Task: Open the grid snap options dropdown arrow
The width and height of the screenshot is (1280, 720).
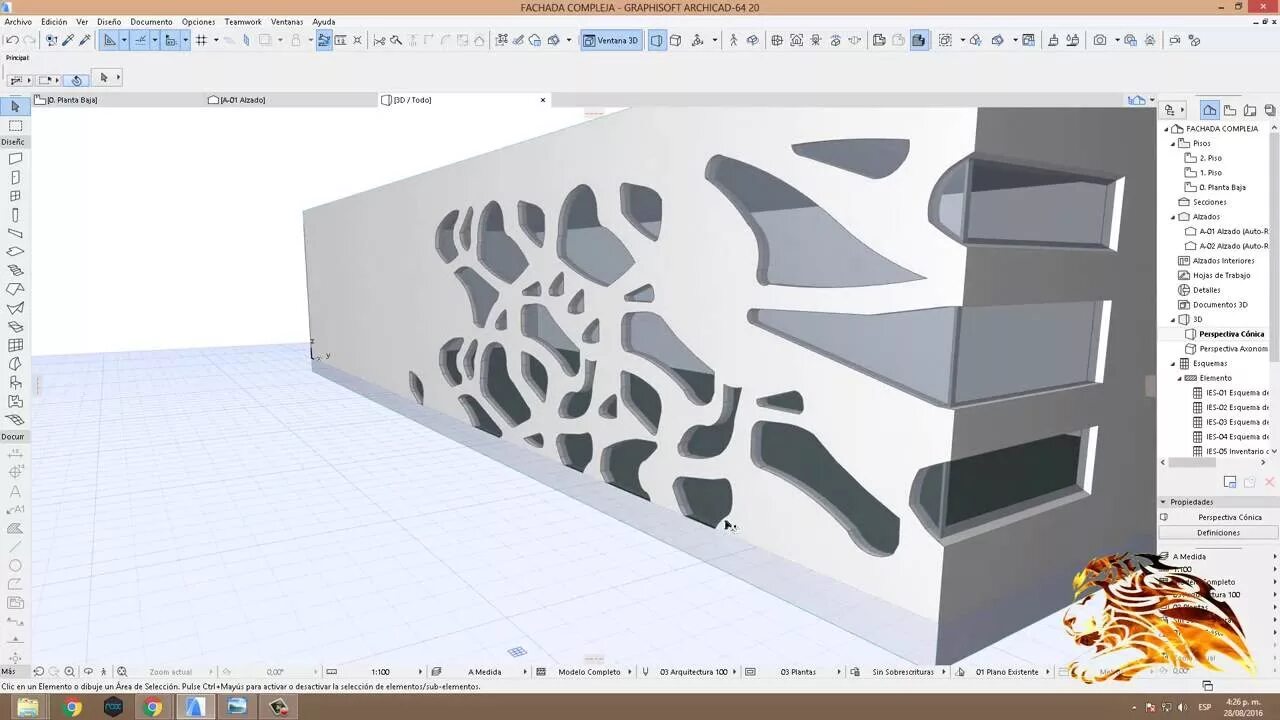Action: click(216, 40)
